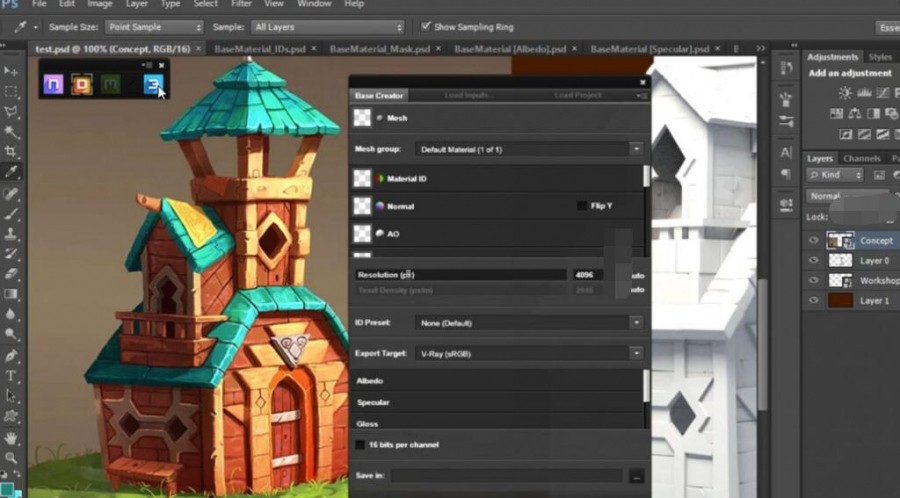Select the Eraser tool
The image size is (900, 498).
pyautogui.click(x=10, y=274)
